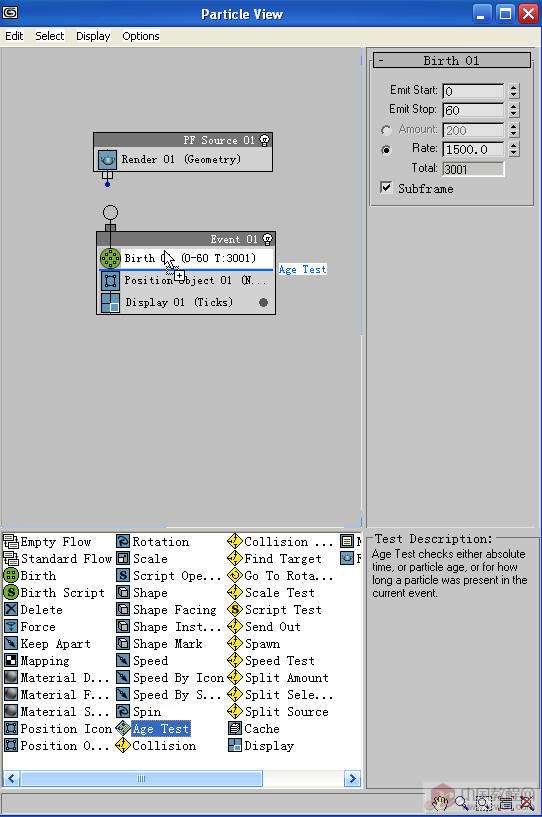Click the Emit Start input field
Screen dimensions: 542x817
(473, 91)
